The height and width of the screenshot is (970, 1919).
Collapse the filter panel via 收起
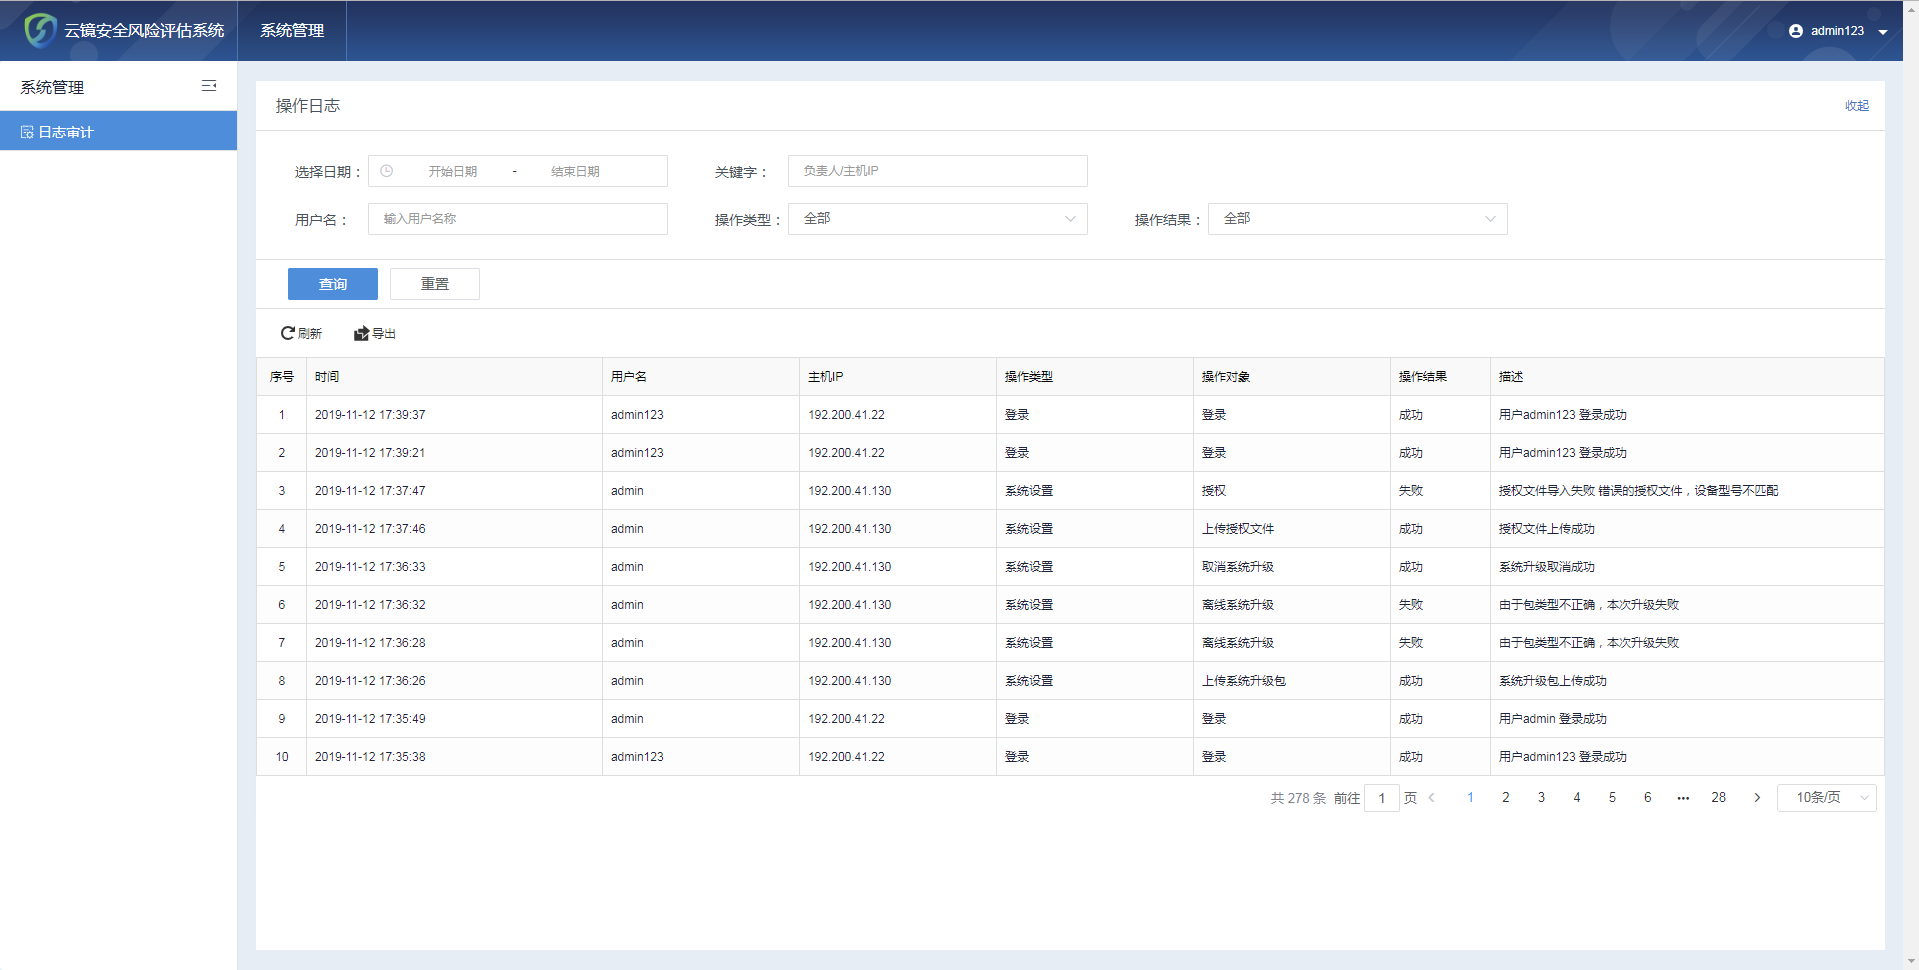click(1857, 106)
